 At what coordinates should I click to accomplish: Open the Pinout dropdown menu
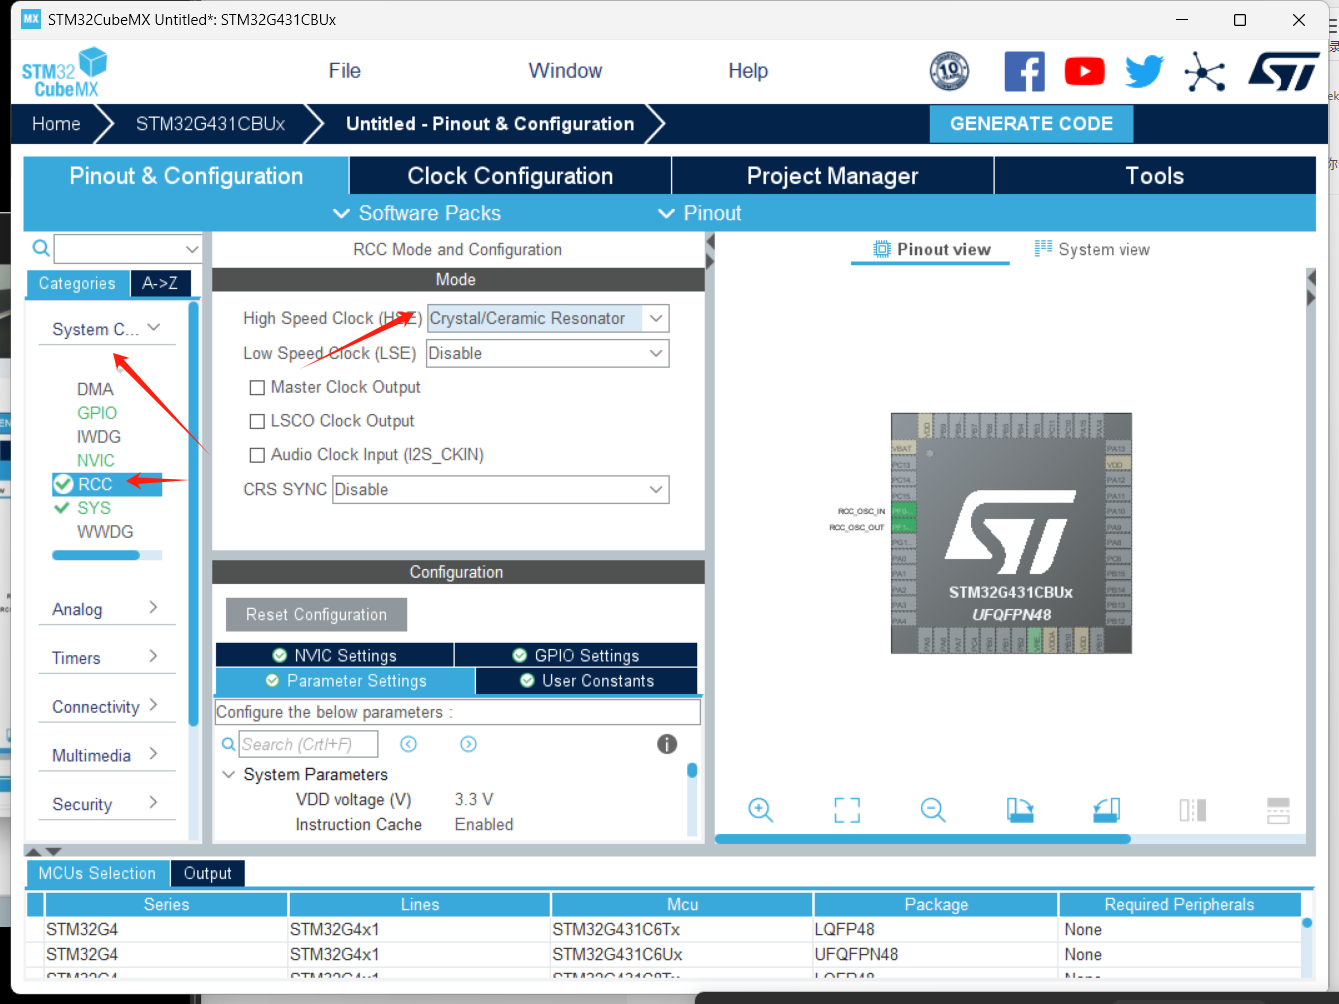(x=699, y=213)
